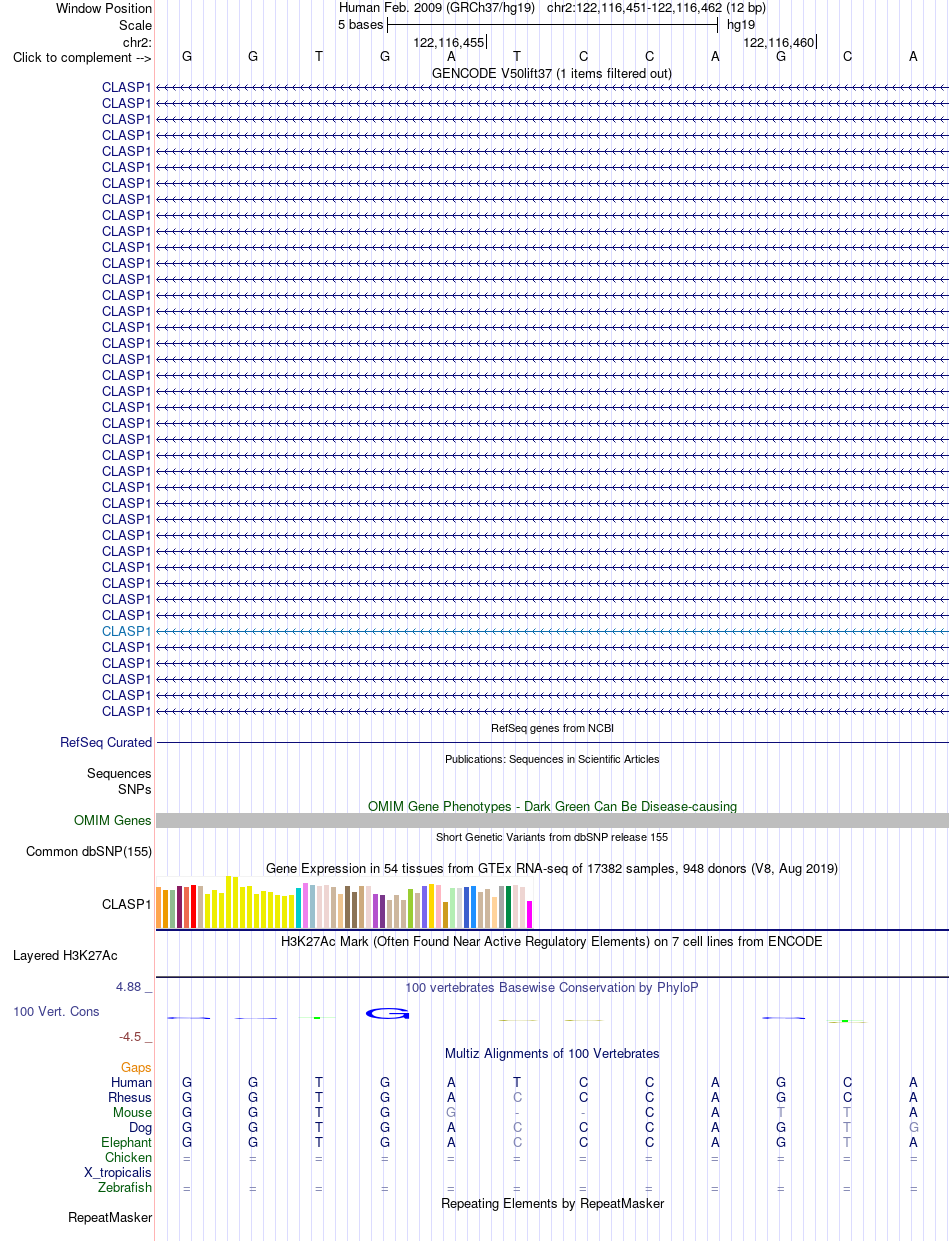Open Gene Expression in 54 tissues GTEx title
This screenshot has height=1241, width=950.
click(x=552, y=868)
